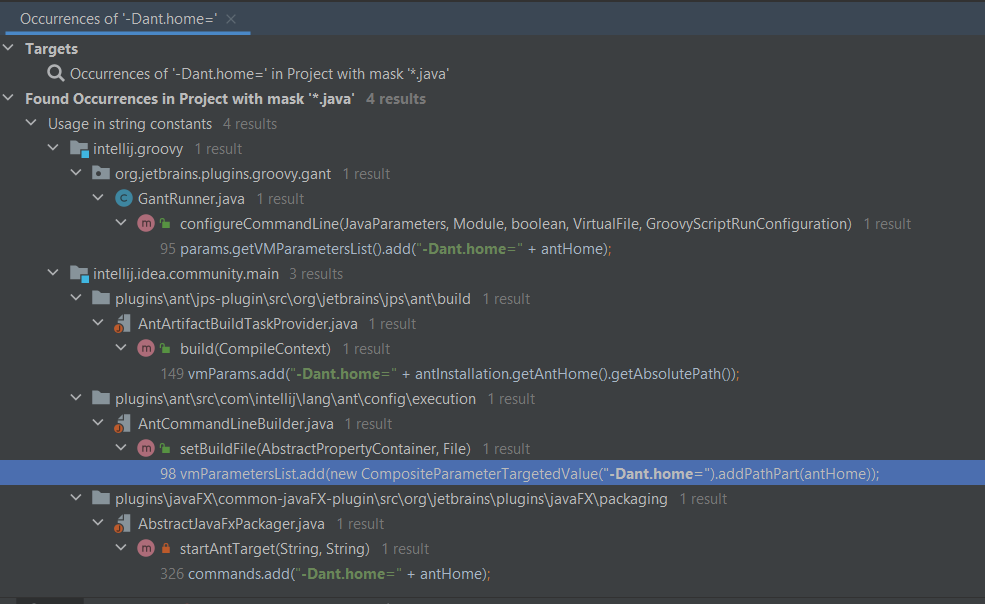Click the AntCommandLineBuilder.java file icon

(122, 424)
